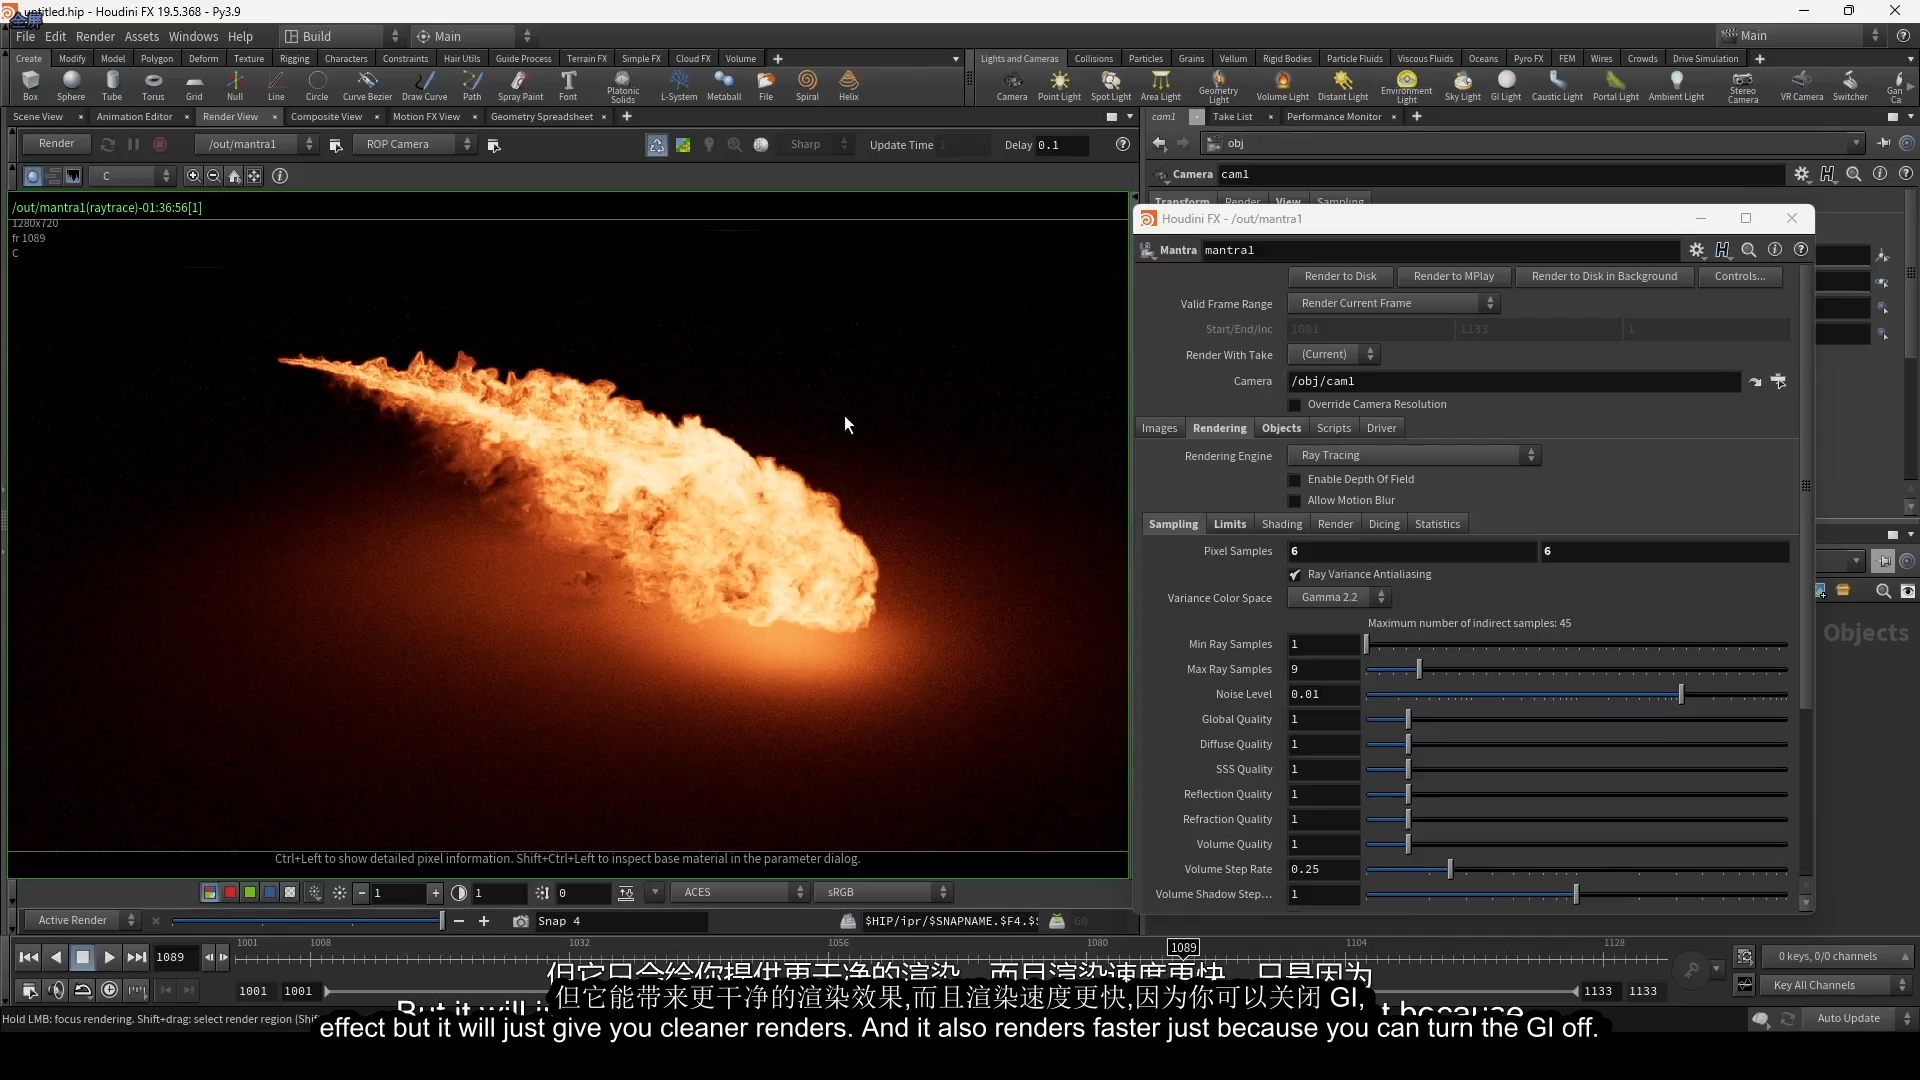Open the sRGB display dropdown

click(x=883, y=892)
